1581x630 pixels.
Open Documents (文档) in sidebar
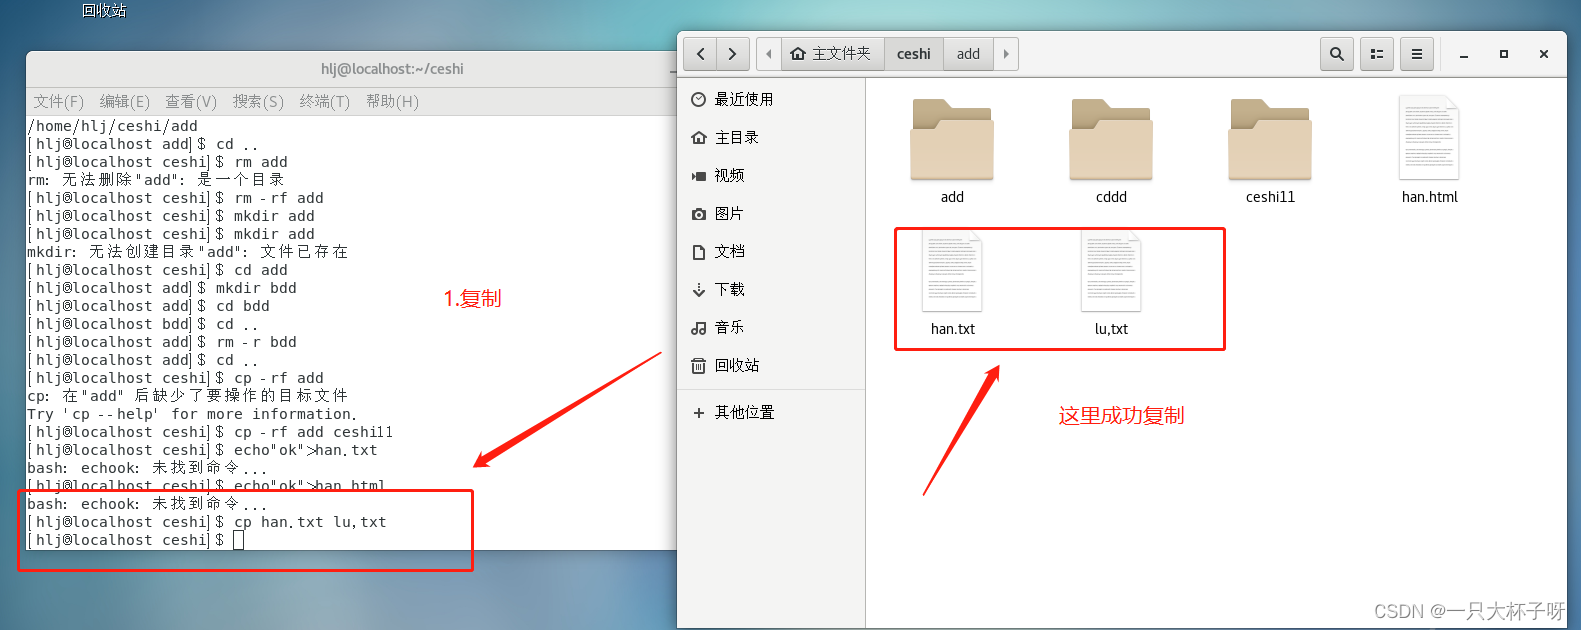771,251
